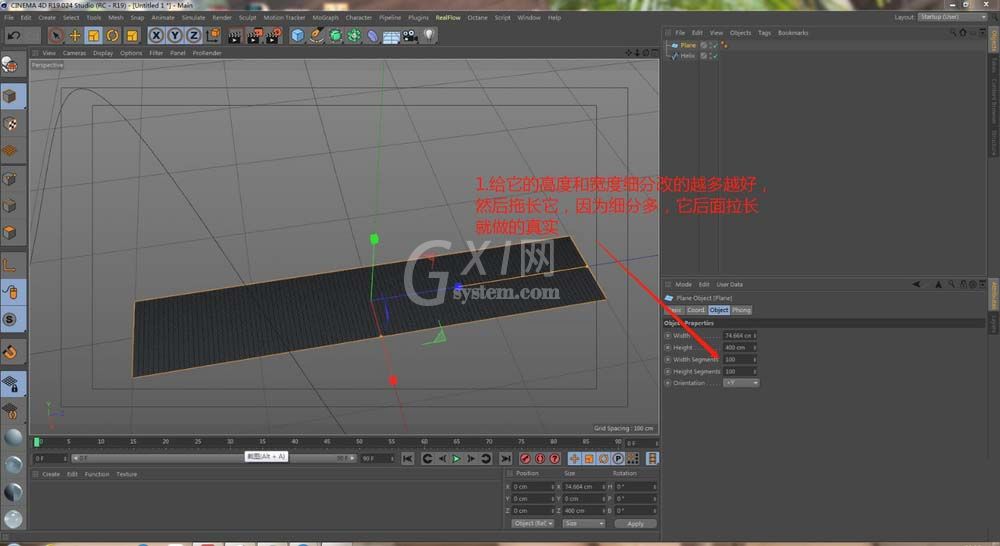Select the Scale tool
The width and height of the screenshot is (1000, 546).
94,36
